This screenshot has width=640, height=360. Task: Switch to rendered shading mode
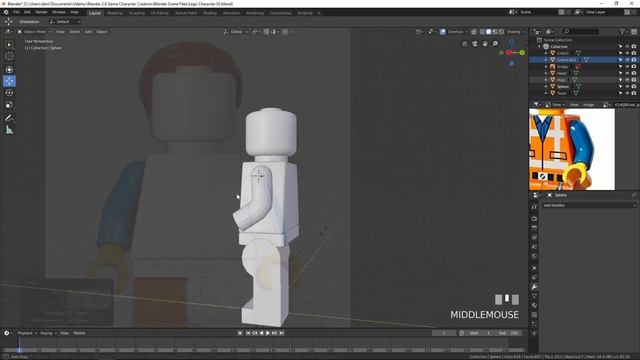coord(502,32)
